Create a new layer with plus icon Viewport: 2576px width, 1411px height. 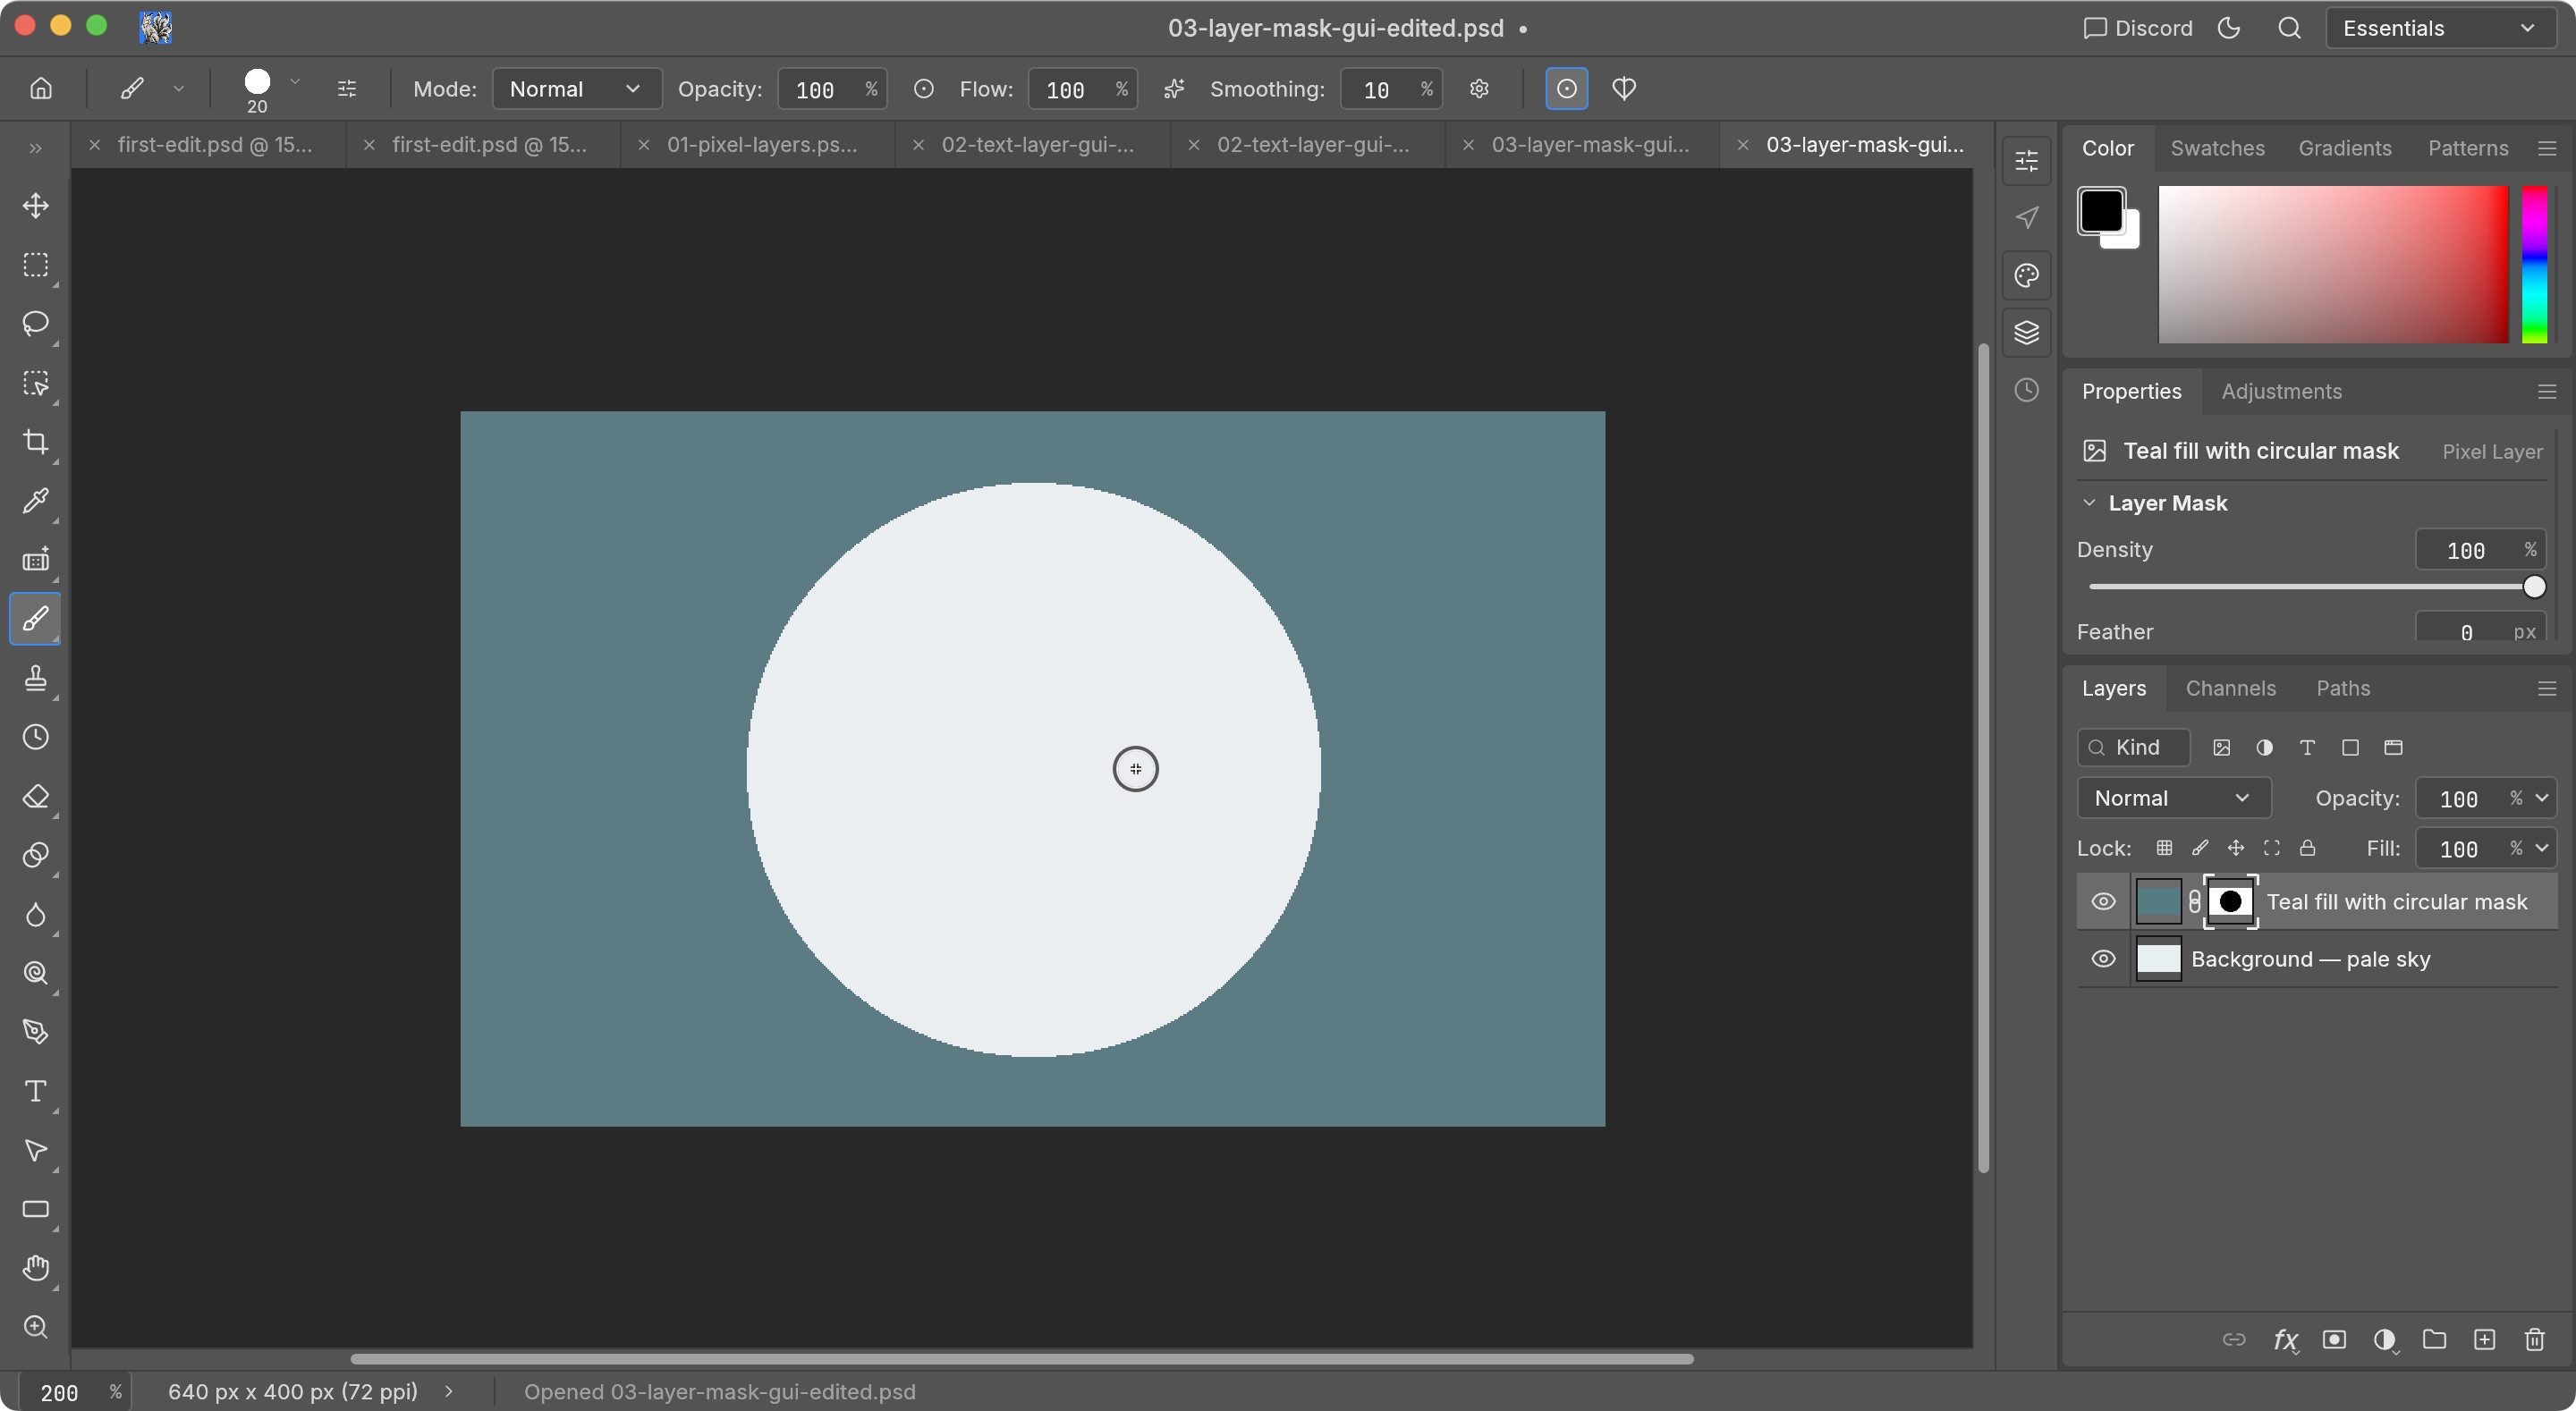tap(2484, 1339)
